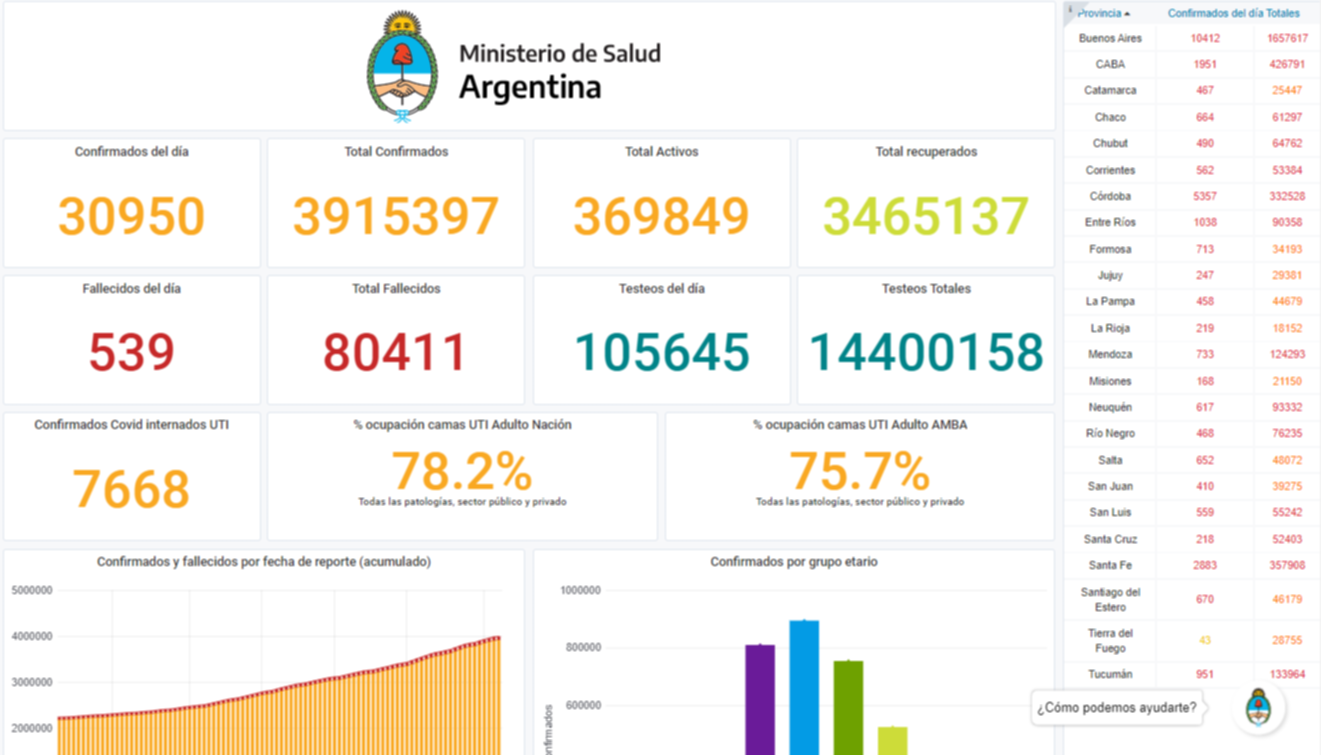Select the CABA province row

coord(1192,64)
